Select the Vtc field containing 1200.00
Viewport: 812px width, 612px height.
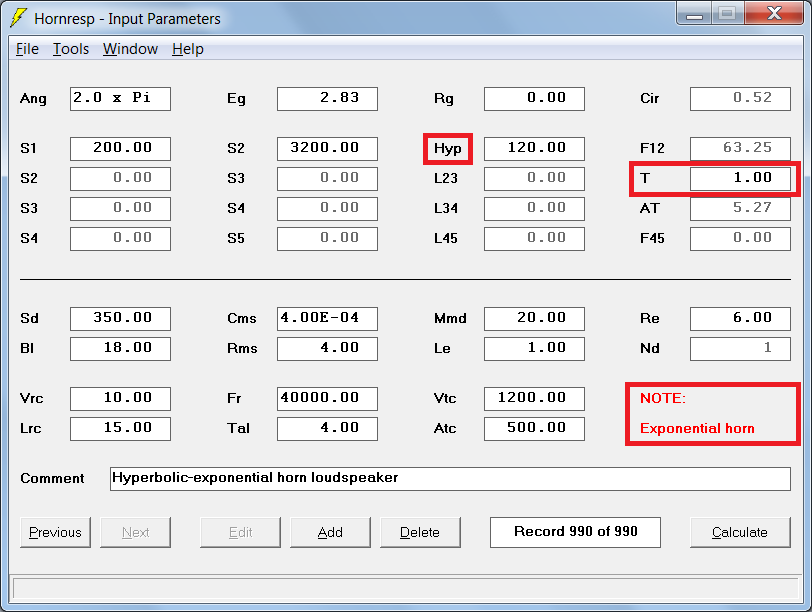(534, 399)
